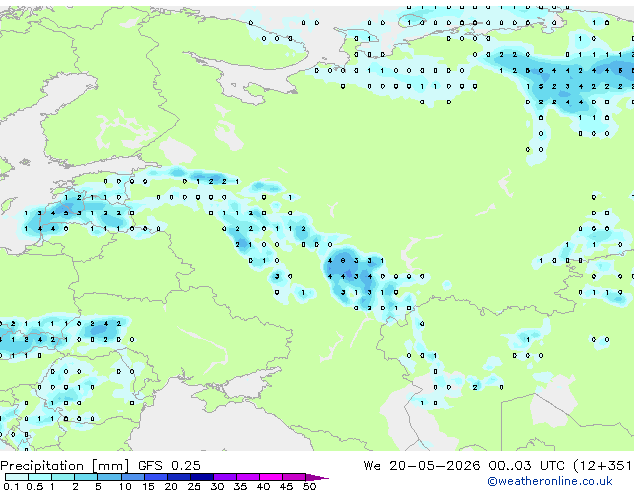Click the 30–35 mm violet legend box

225,477
